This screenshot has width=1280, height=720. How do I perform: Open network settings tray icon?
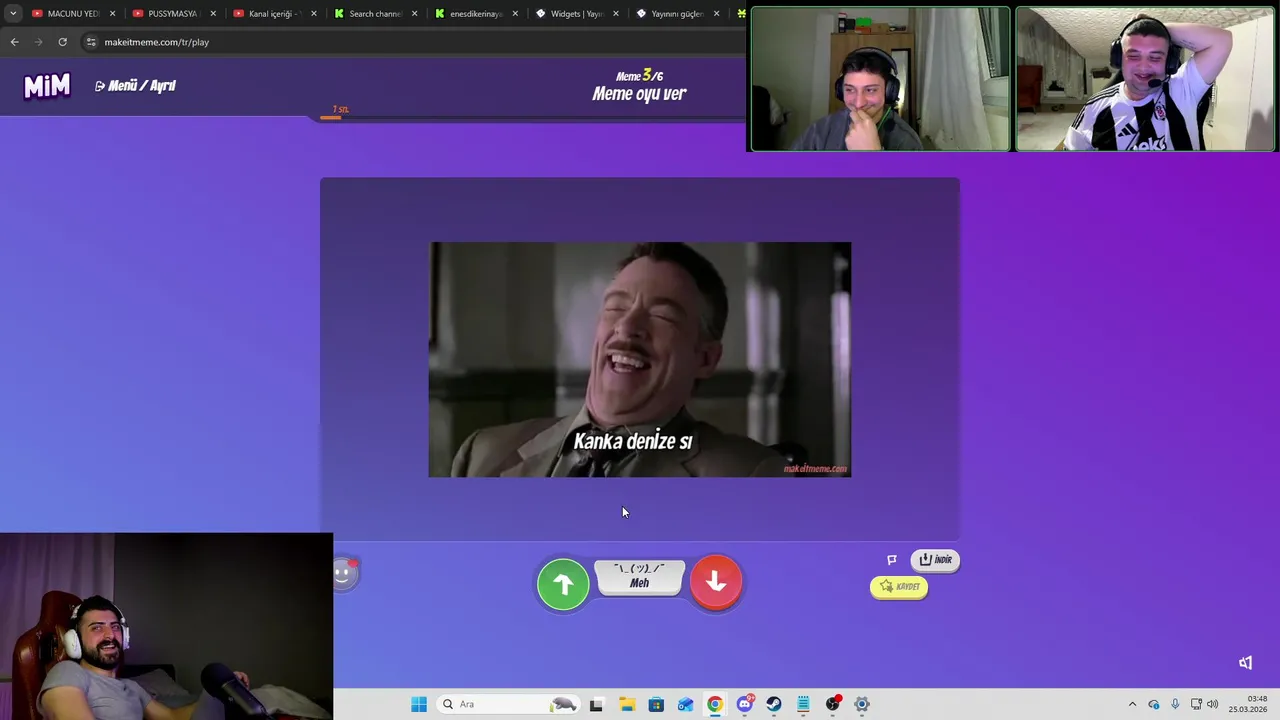coord(1196,704)
